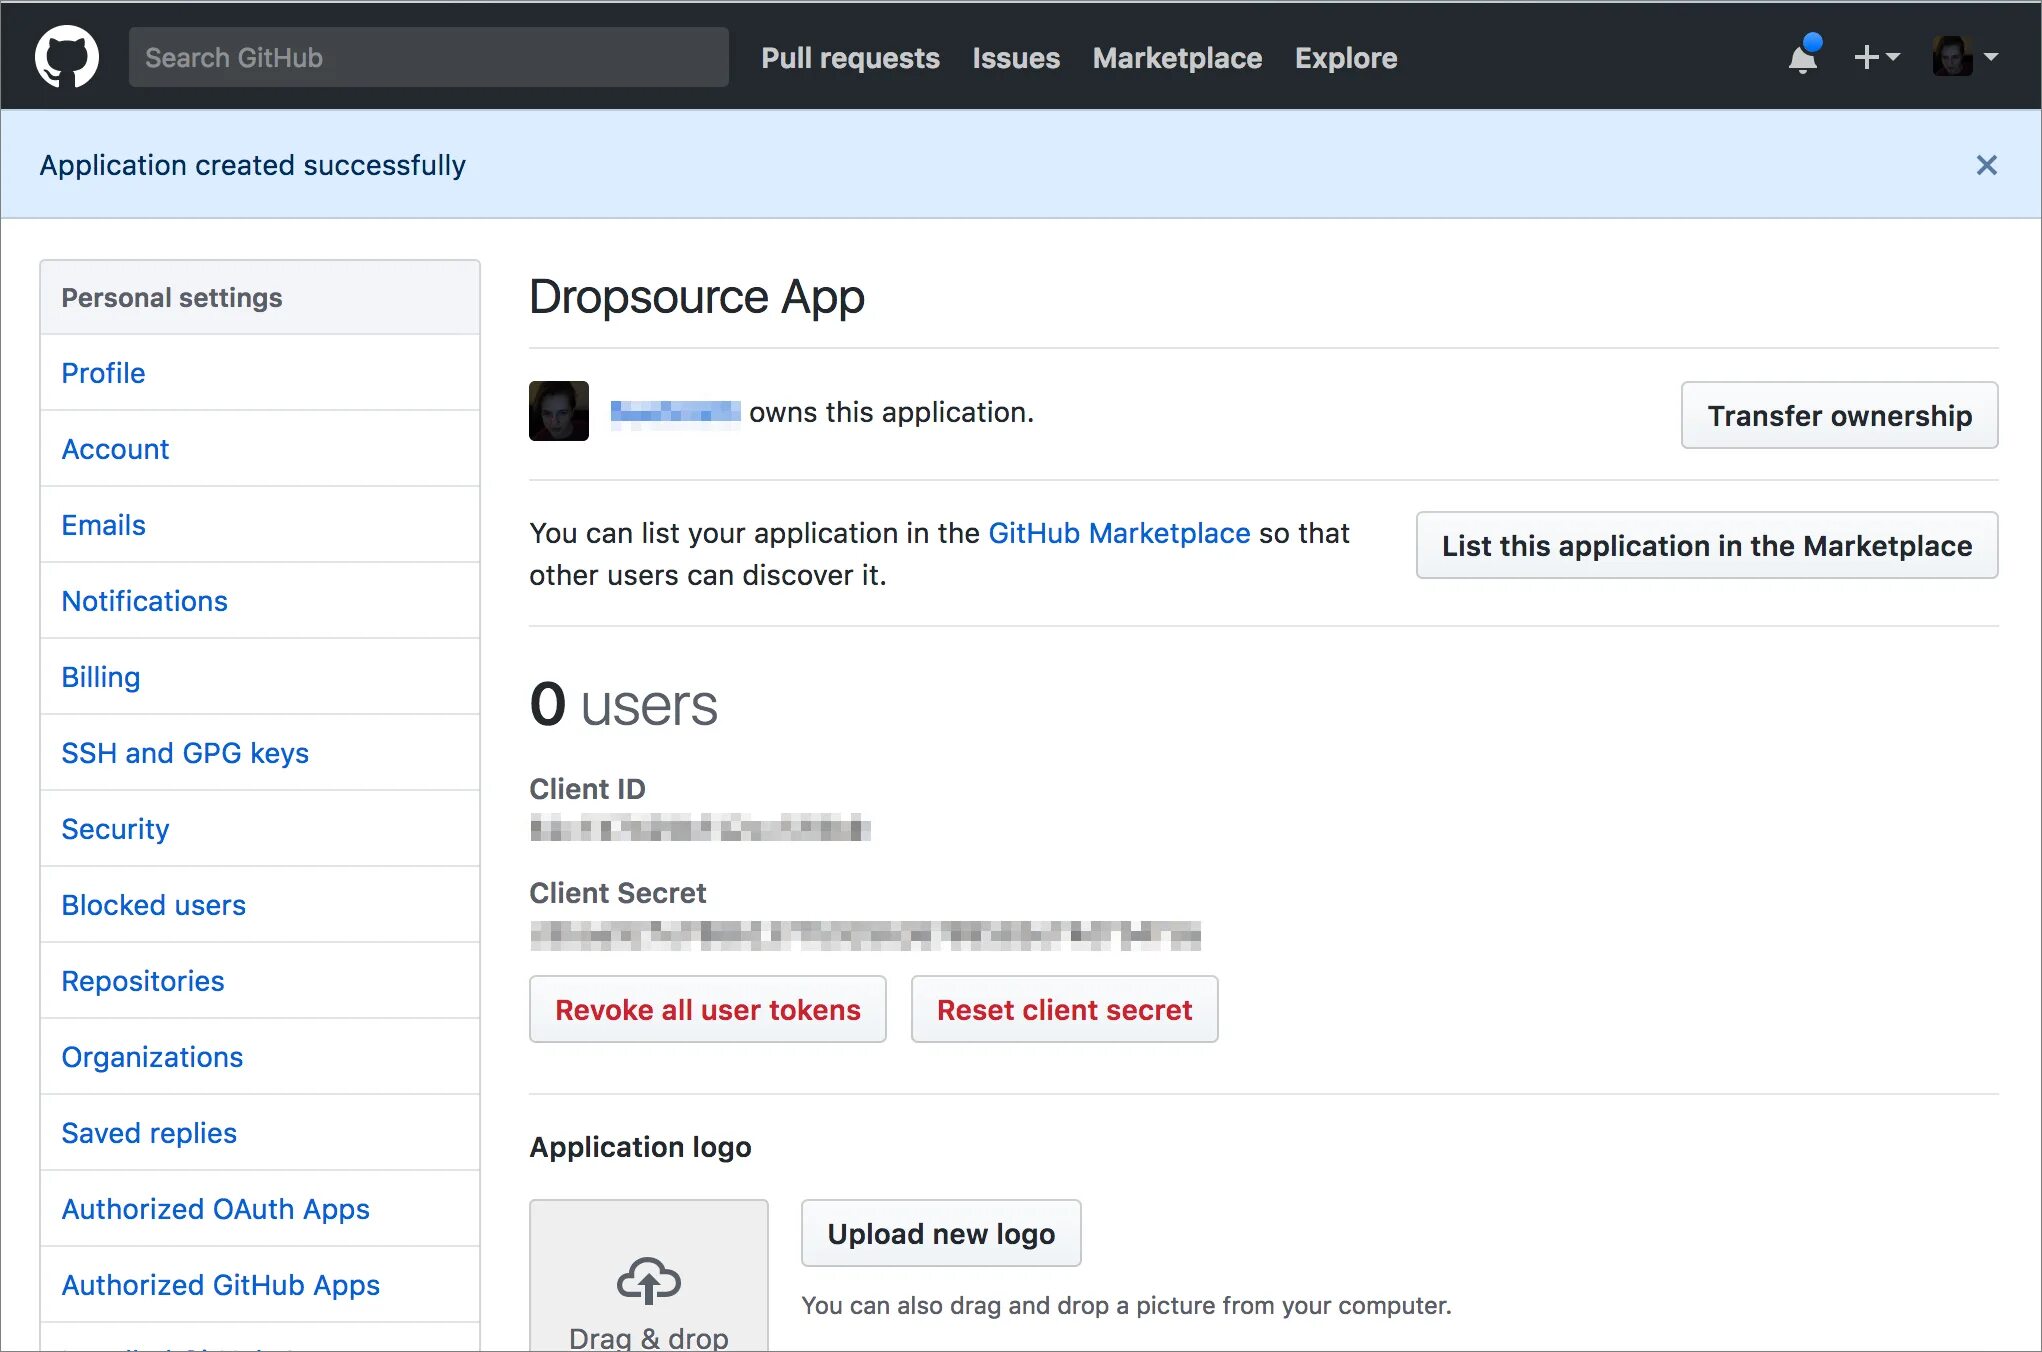Expand the plus create-new dropdown
Viewport: 2042px width, 1352px height.
tap(1876, 57)
